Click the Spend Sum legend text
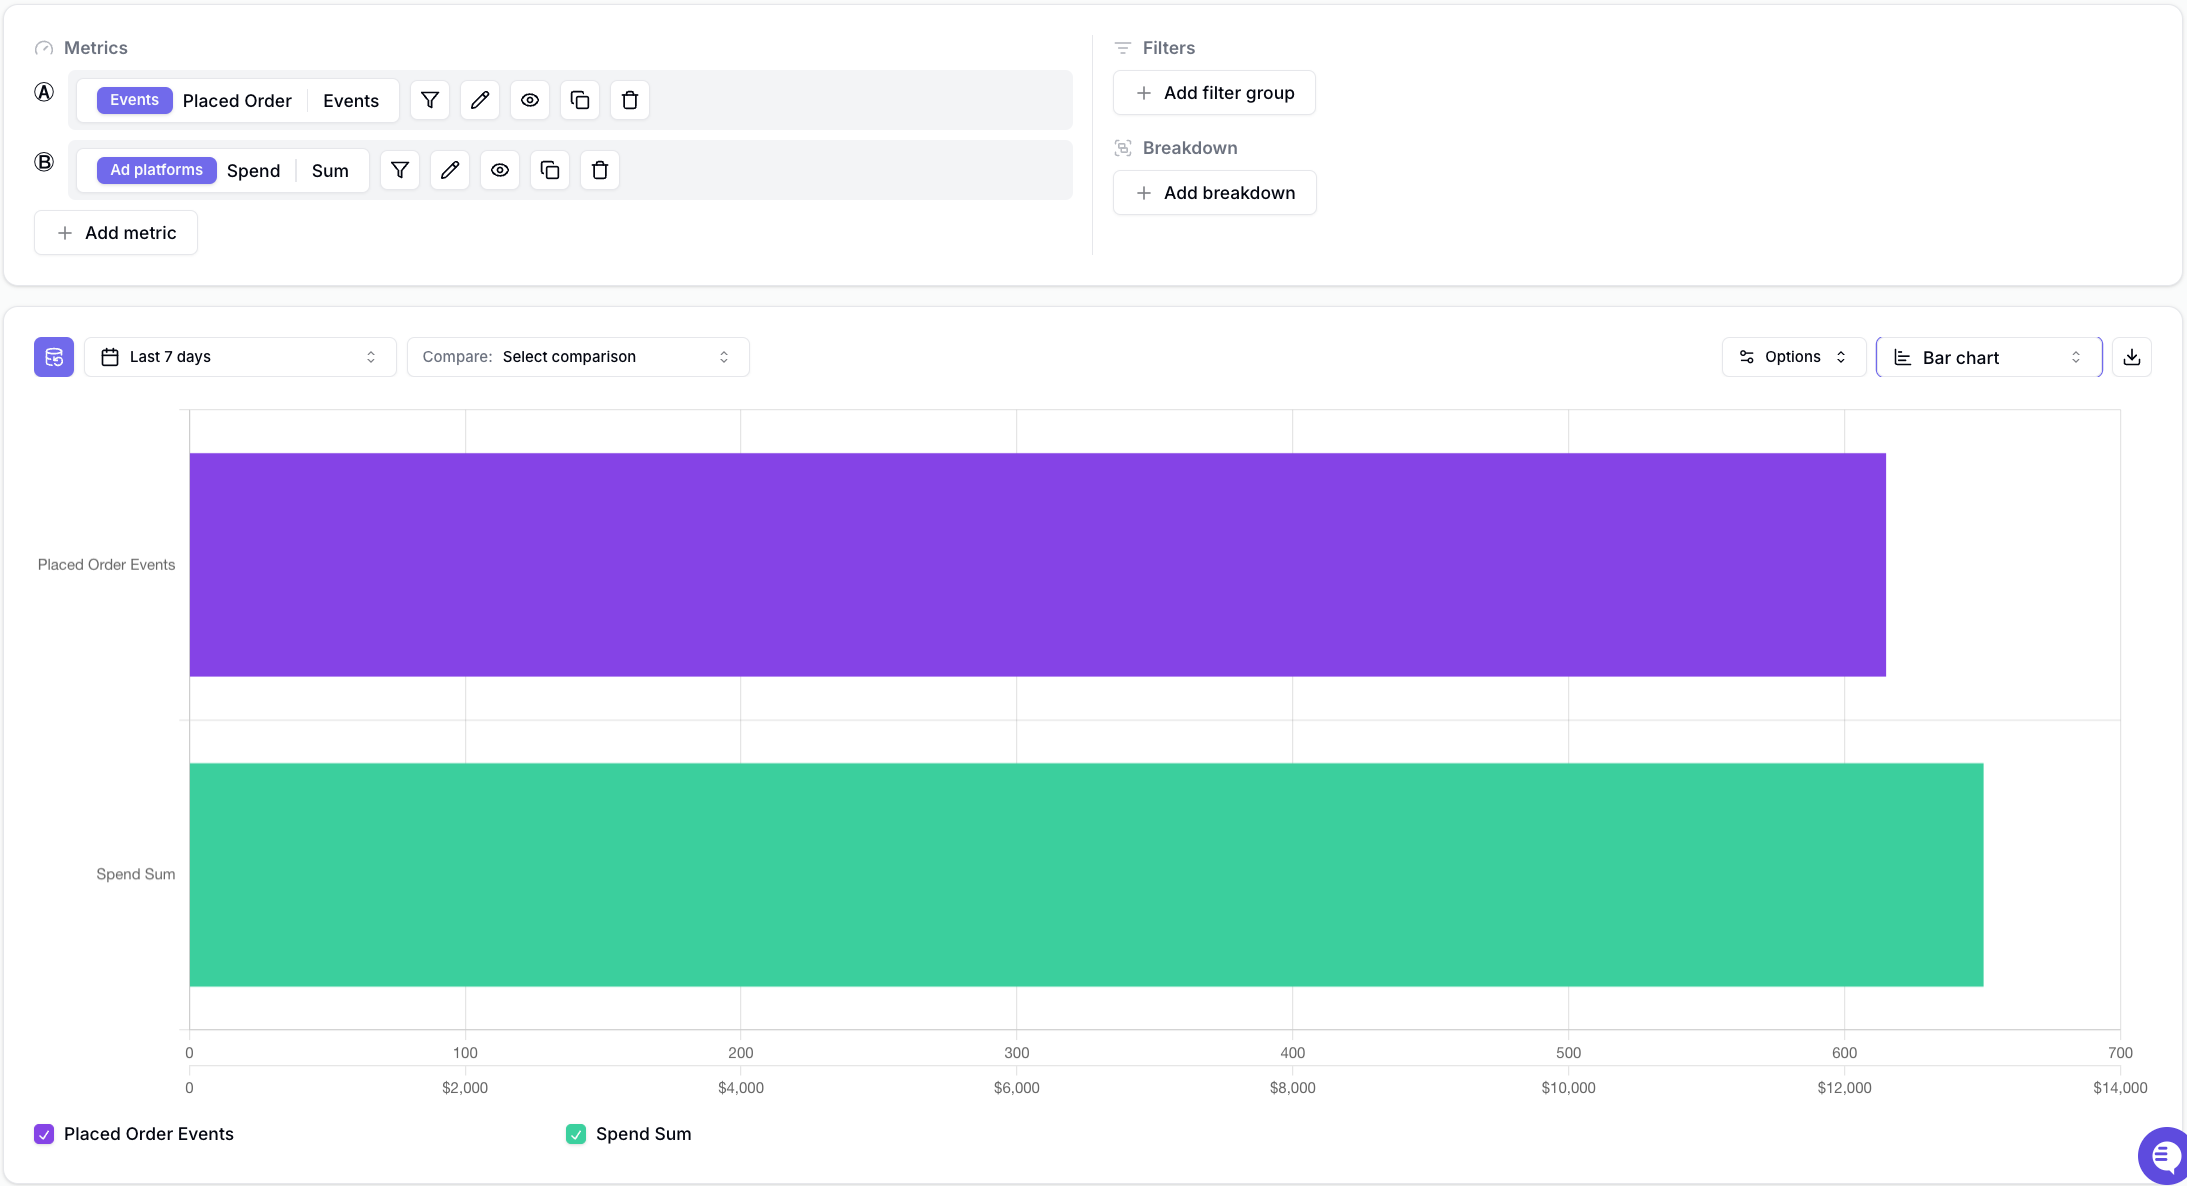The width and height of the screenshot is (2187, 1186). click(x=644, y=1134)
